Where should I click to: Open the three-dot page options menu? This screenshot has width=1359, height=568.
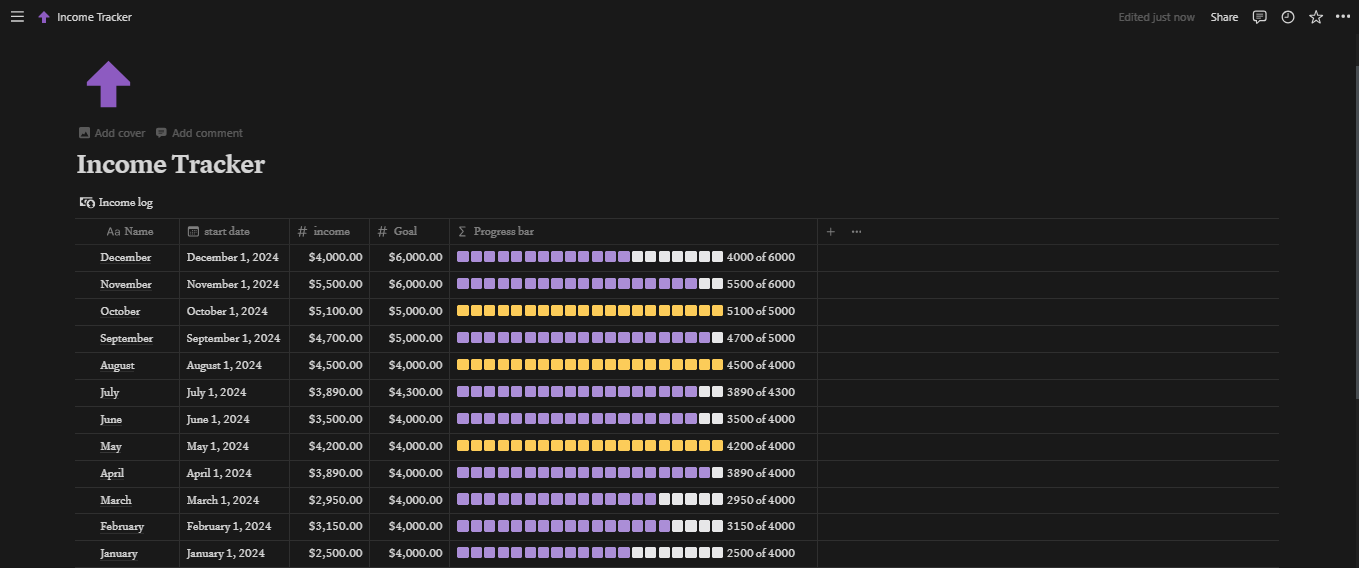click(1343, 17)
